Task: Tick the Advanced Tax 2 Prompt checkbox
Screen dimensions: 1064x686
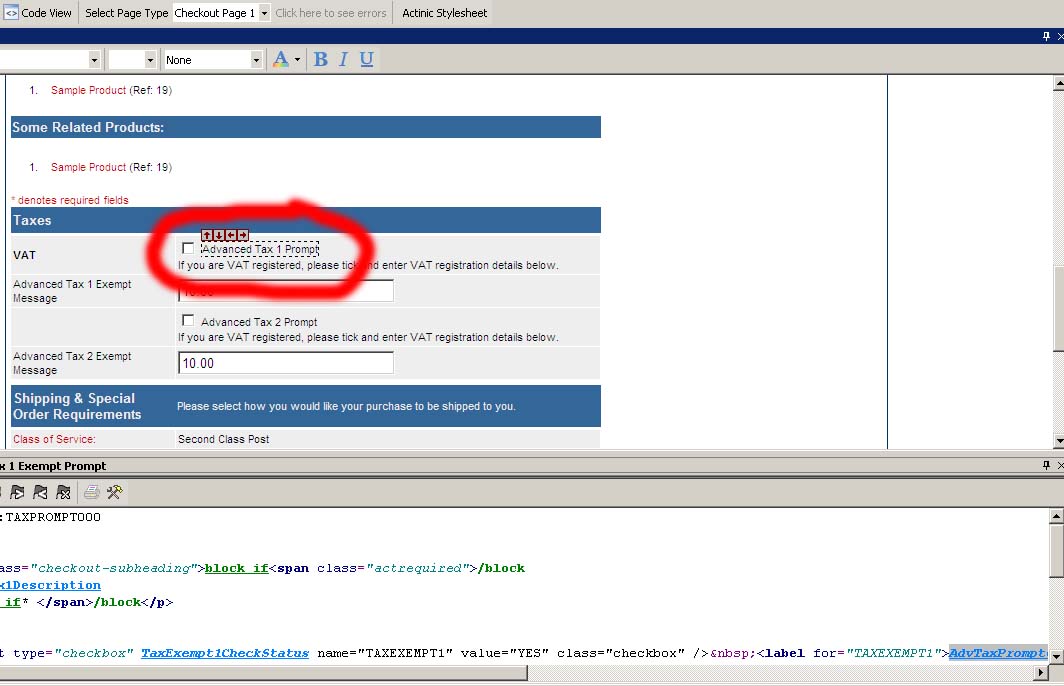Action: click(x=188, y=321)
